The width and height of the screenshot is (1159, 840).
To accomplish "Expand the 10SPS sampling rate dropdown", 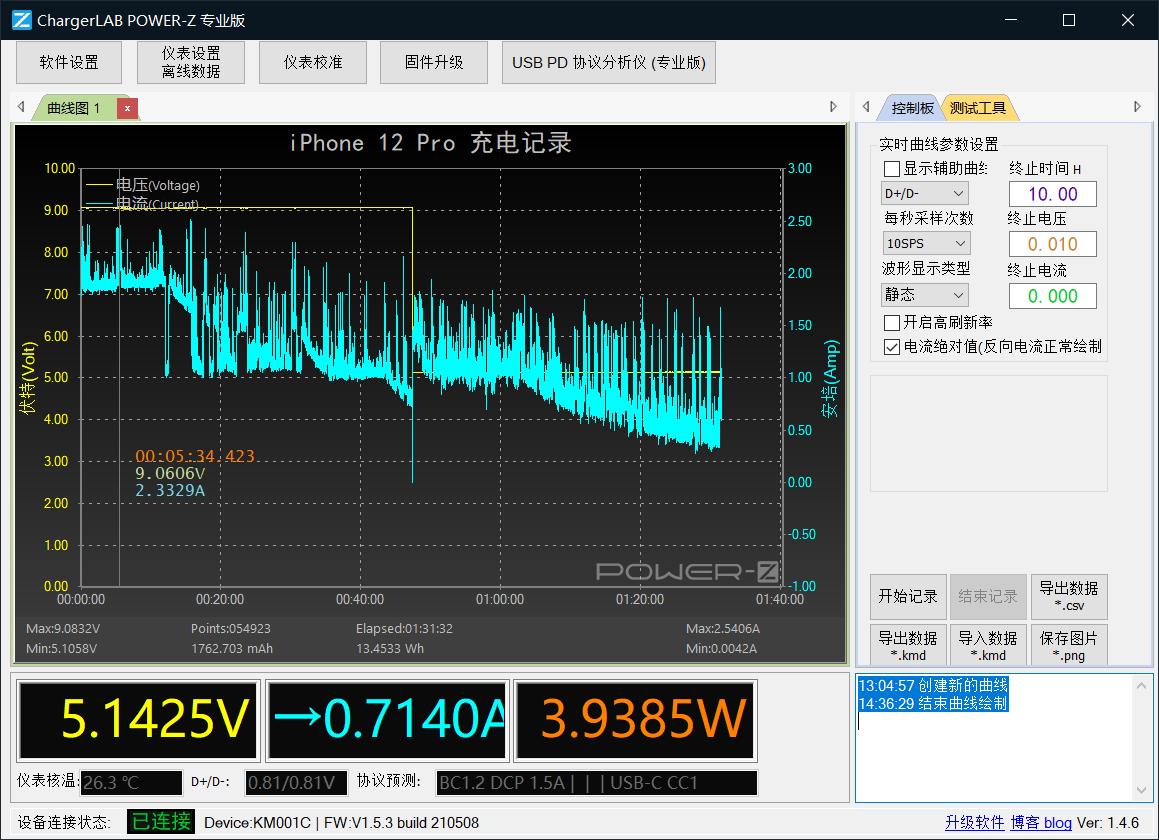I will pos(924,243).
